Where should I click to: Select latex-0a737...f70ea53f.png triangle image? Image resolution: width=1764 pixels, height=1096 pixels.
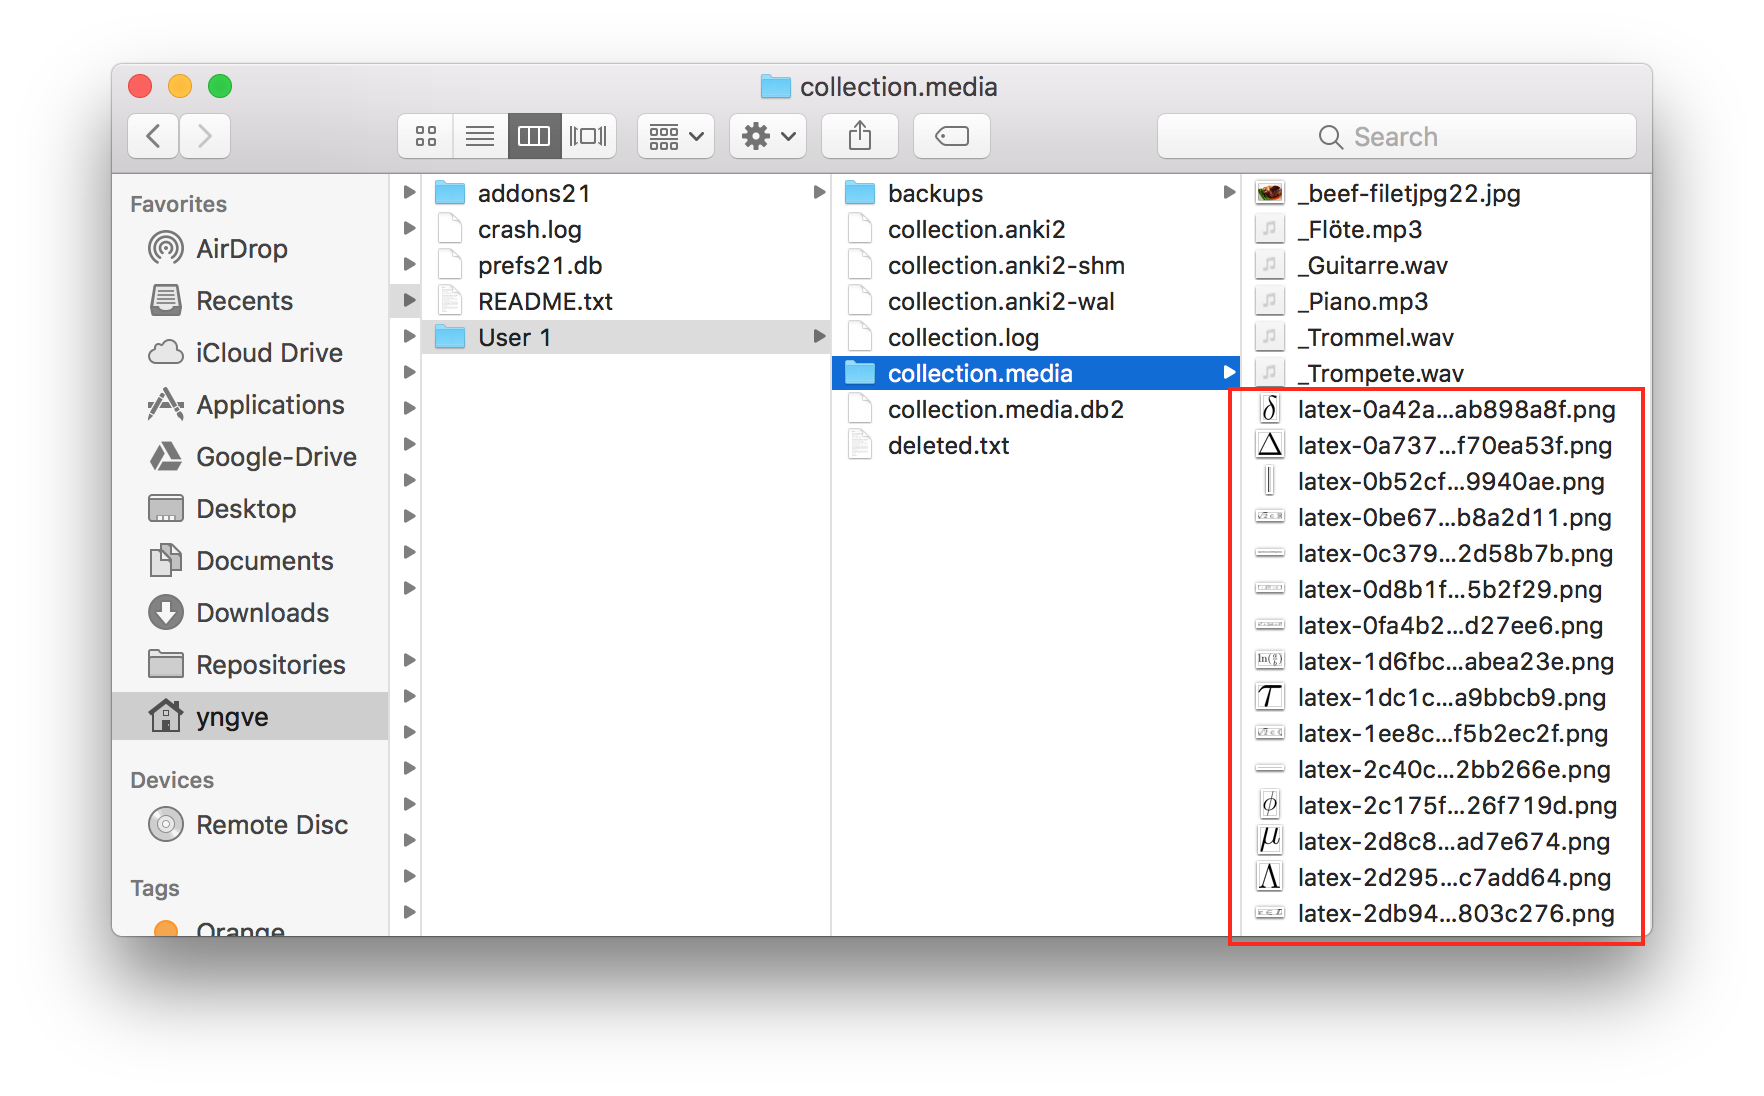[x=1446, y=445]
